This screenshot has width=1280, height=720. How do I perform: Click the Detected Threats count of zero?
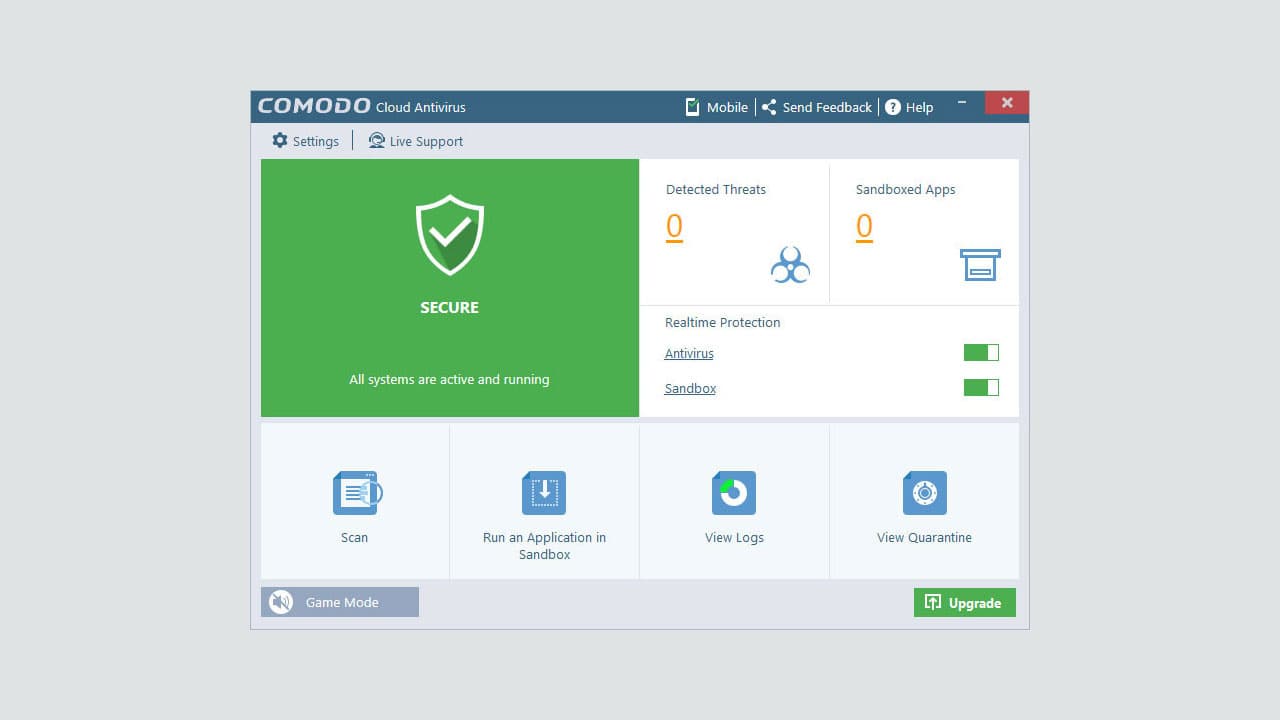tap(674, 227)
